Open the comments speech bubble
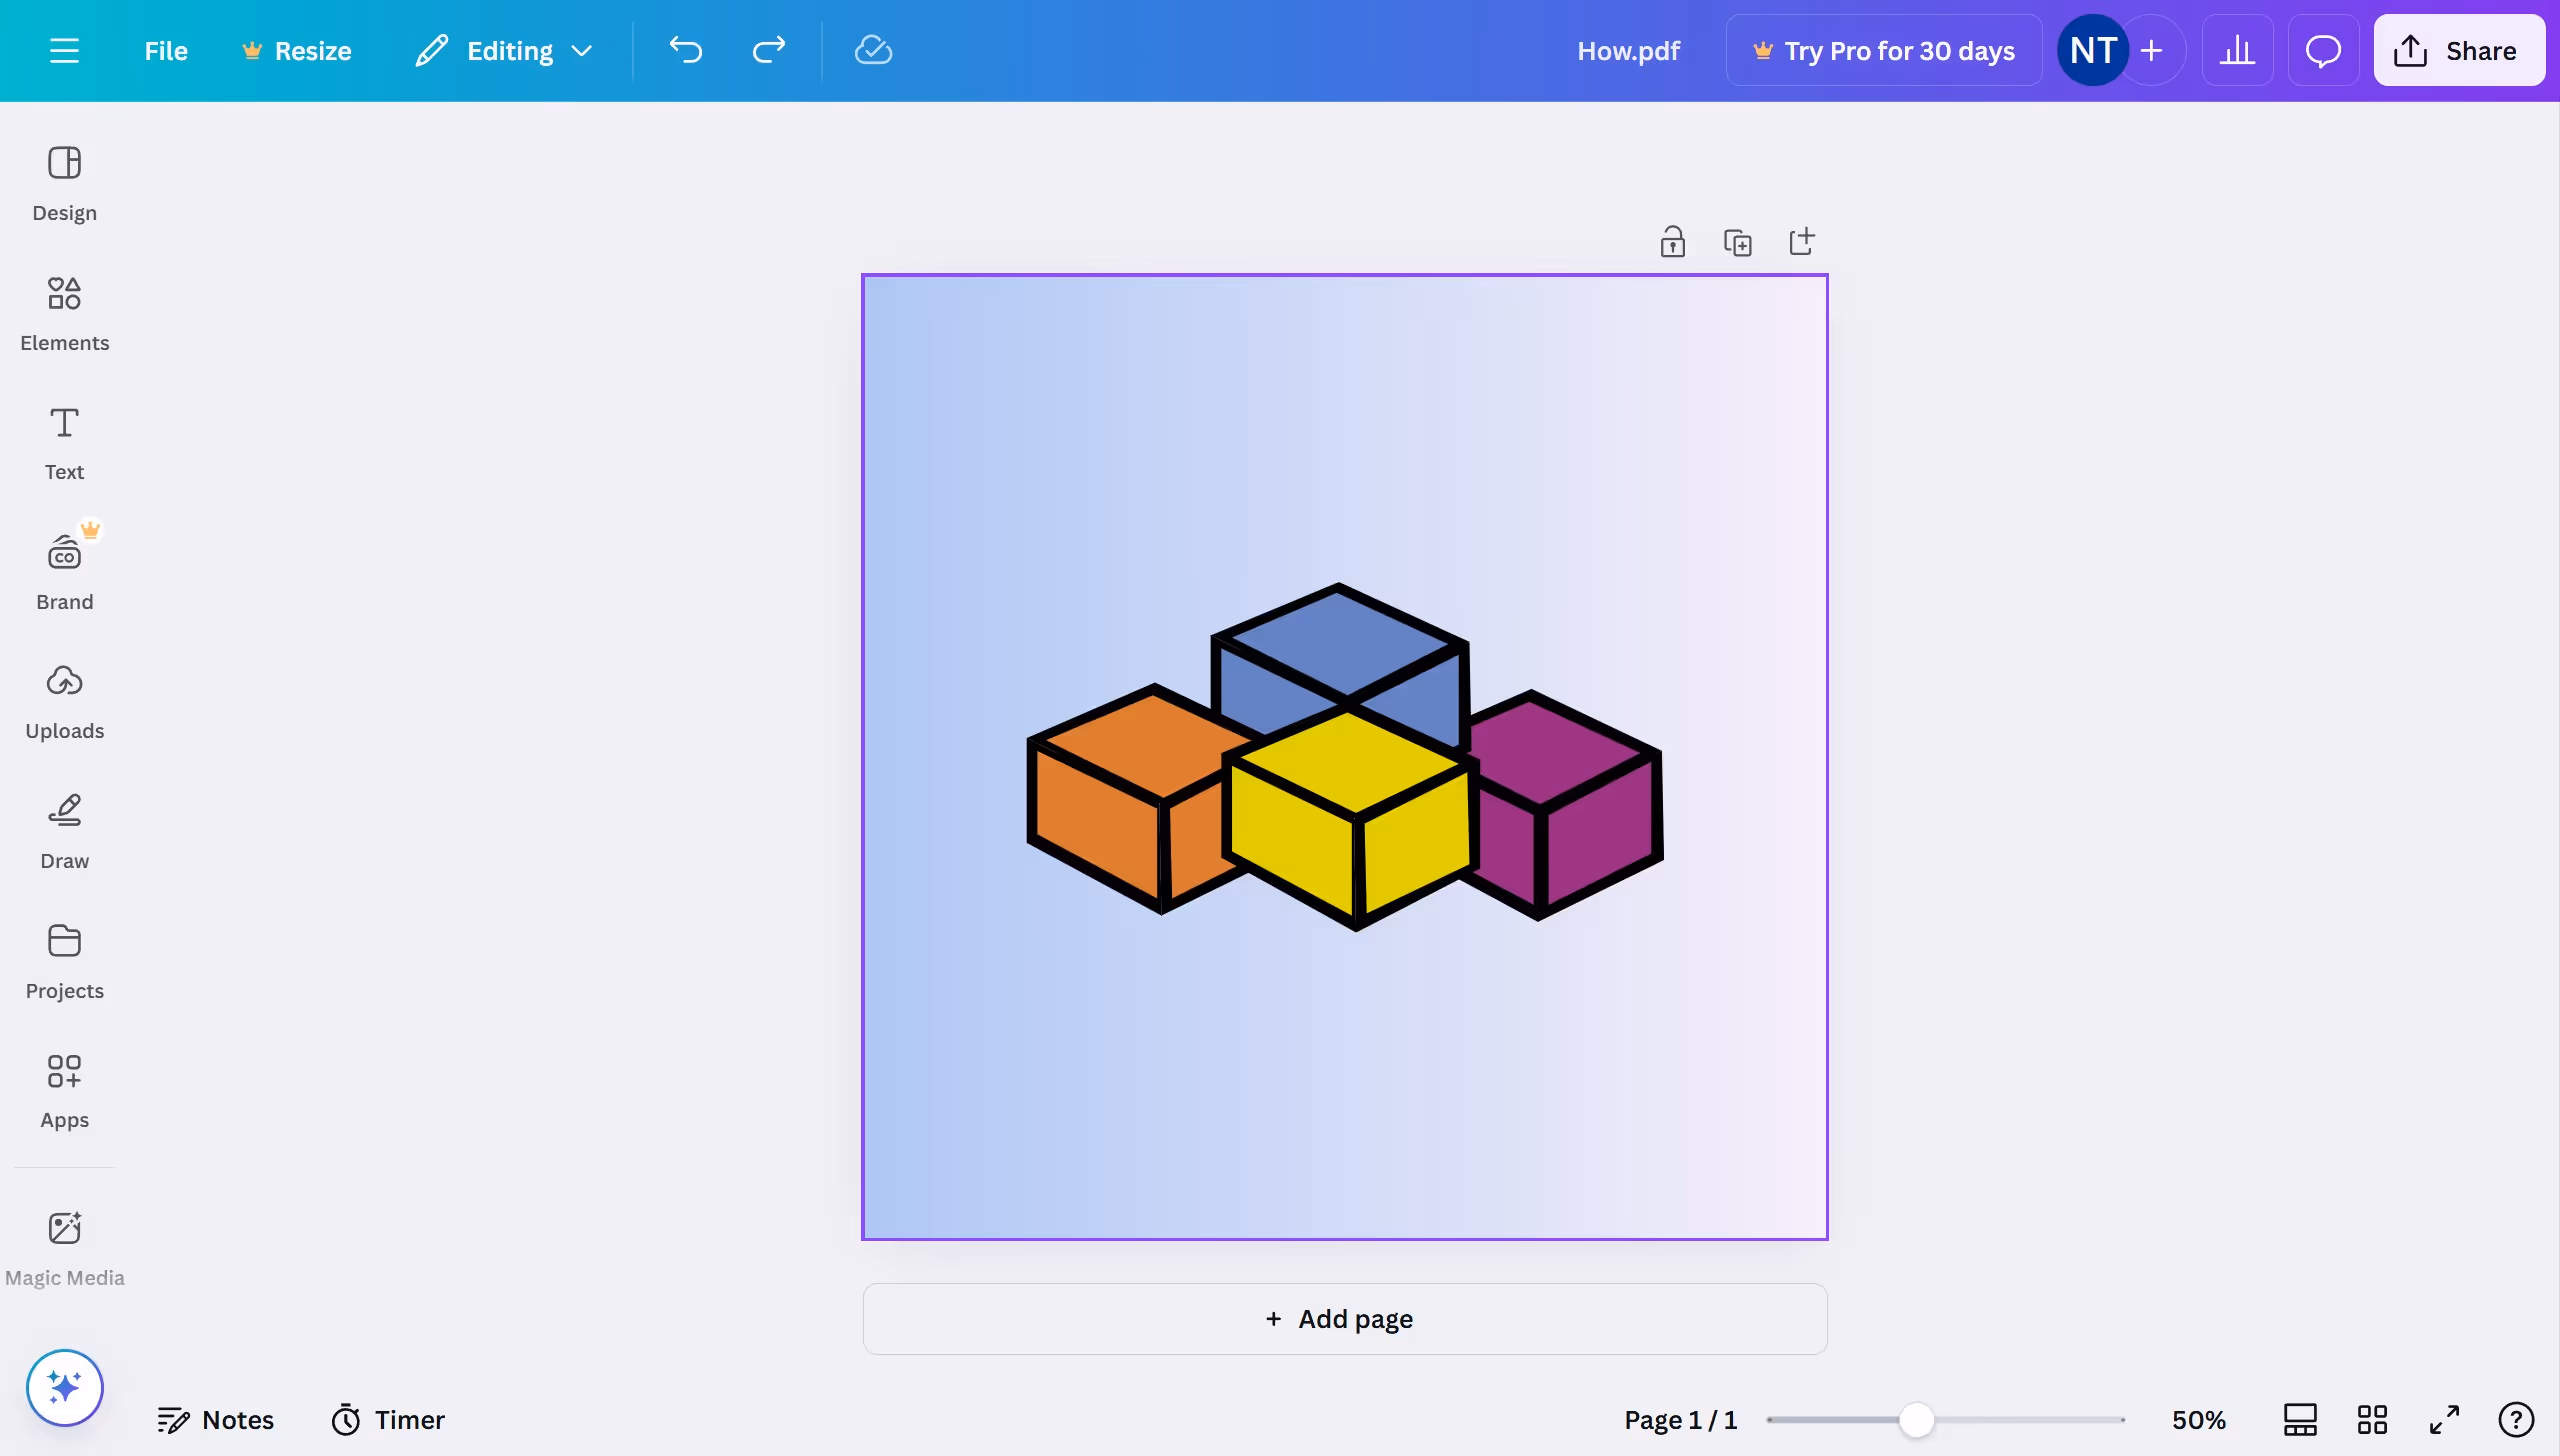 tap(2323, 51)
